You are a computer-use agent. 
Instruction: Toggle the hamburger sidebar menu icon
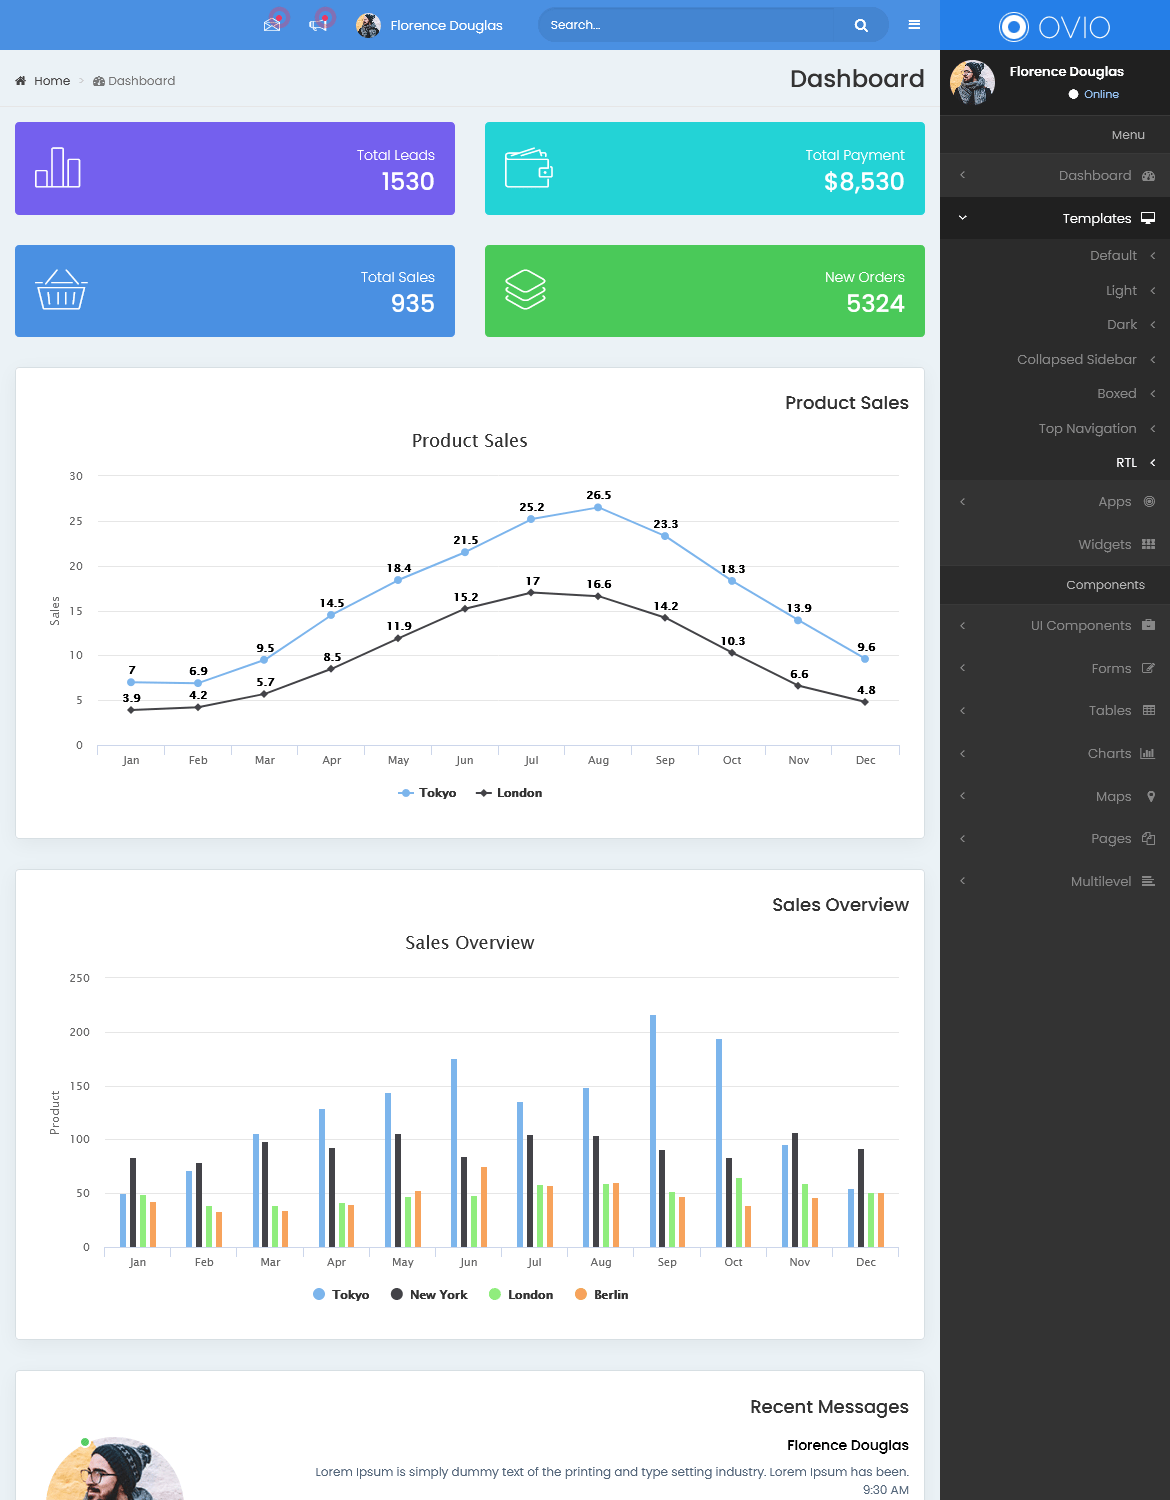pos(914,25)
